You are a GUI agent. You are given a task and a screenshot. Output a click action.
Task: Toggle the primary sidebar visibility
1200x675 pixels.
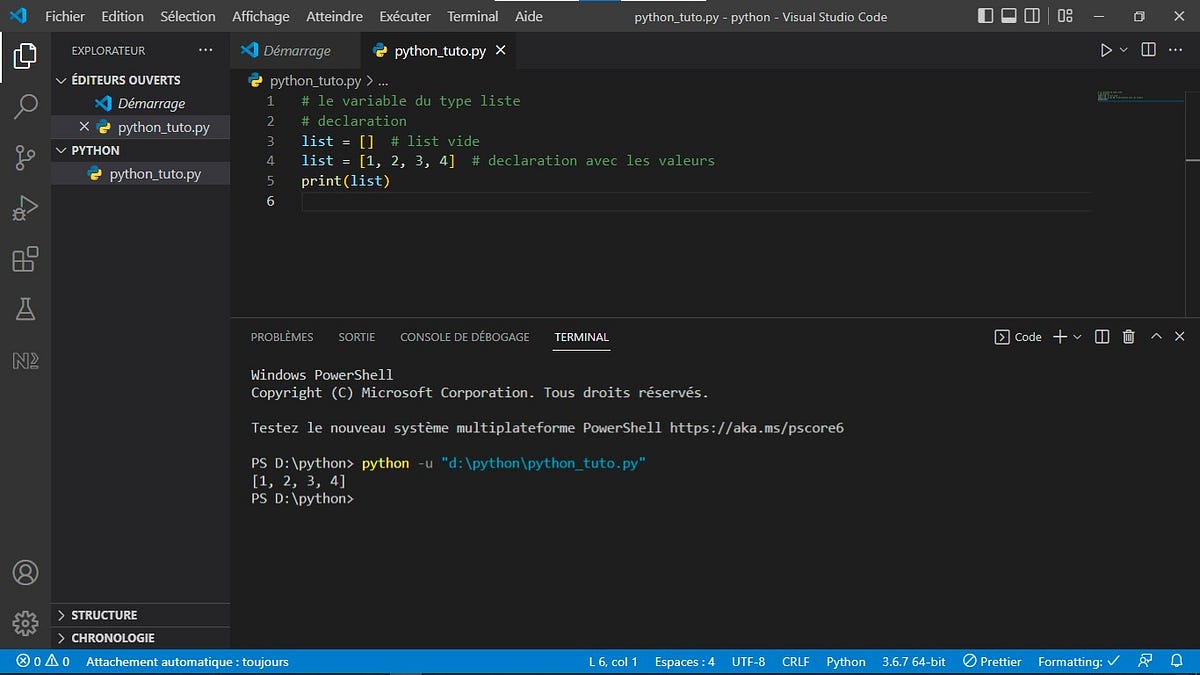(x=985, y=16)
